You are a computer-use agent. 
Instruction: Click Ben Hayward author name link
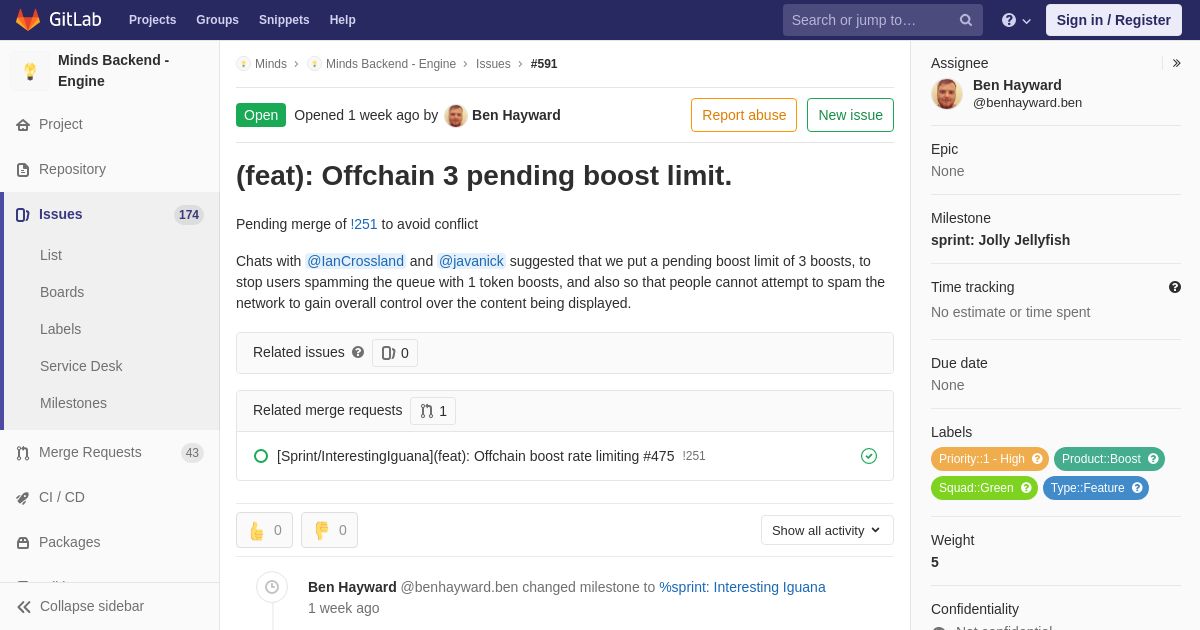point(516,115)
